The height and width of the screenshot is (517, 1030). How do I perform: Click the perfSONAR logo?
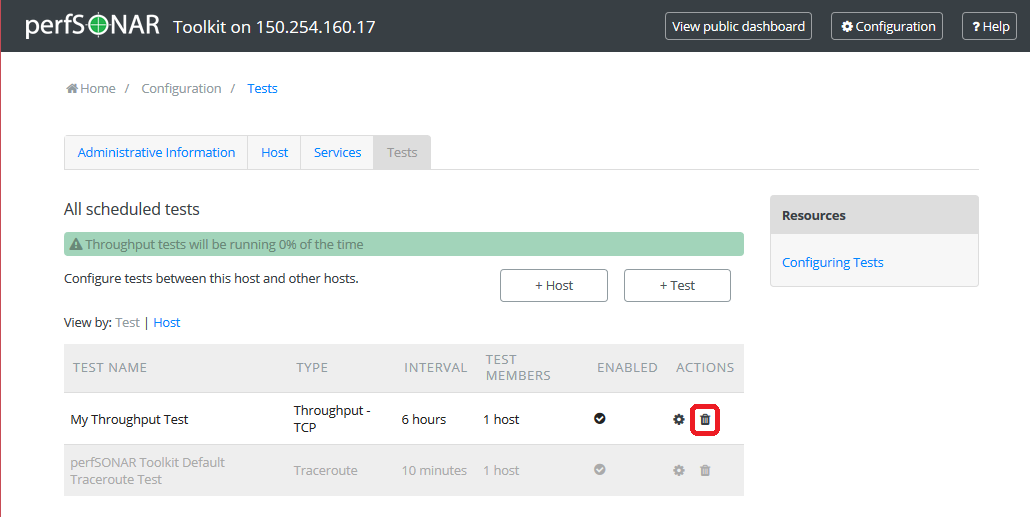pos(93,26)
